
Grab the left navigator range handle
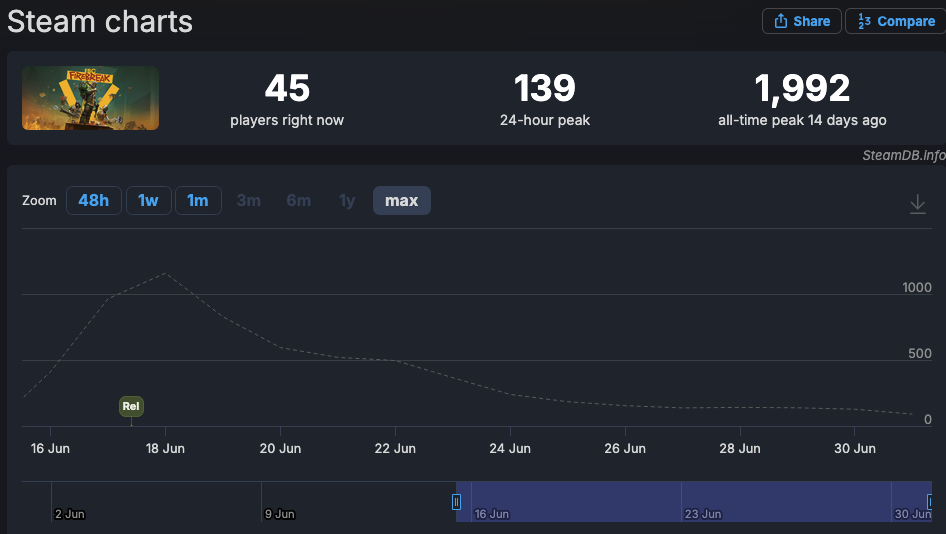[456, 501]
